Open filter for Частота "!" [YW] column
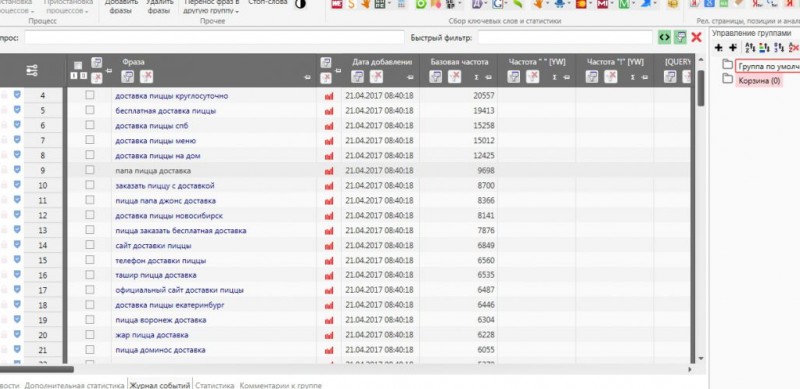This screenshot has height=389, width=800. pos(592,77)
